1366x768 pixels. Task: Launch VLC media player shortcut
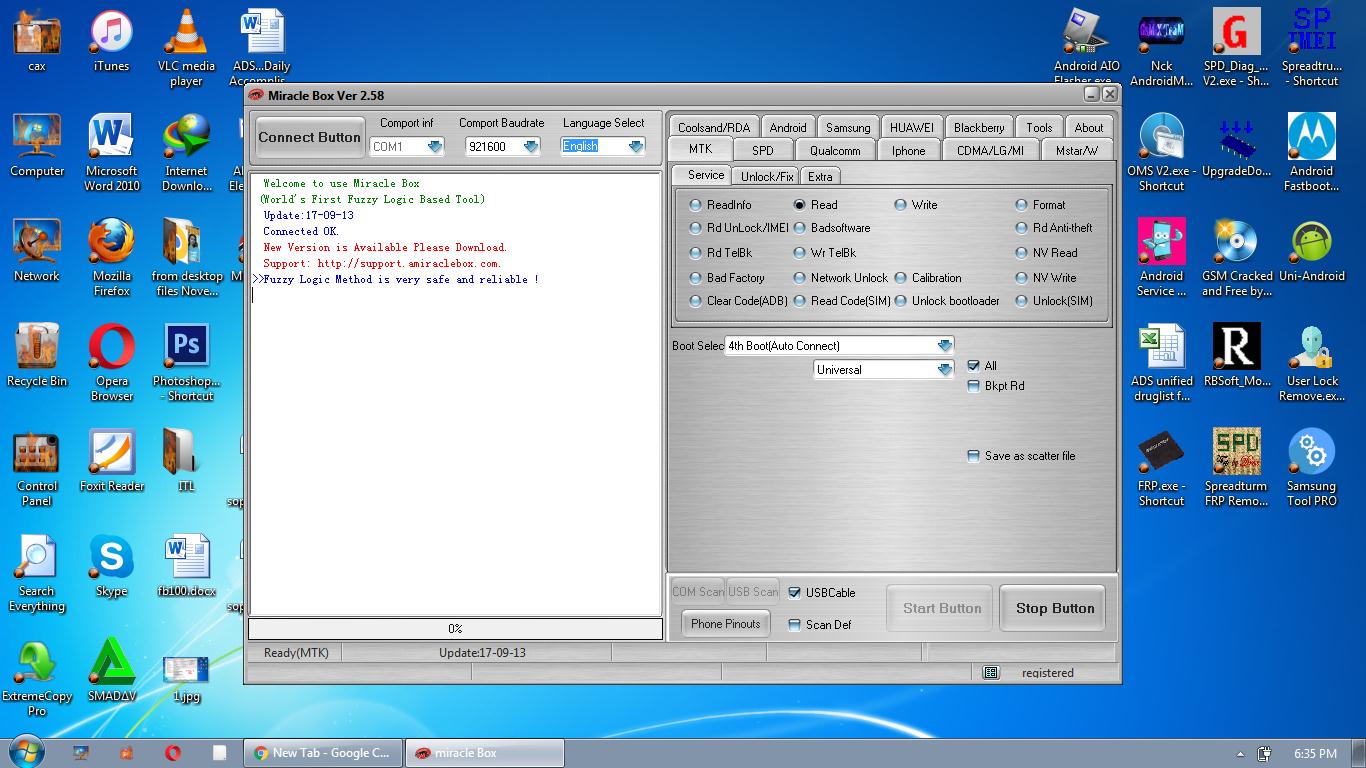click(186, 48)
